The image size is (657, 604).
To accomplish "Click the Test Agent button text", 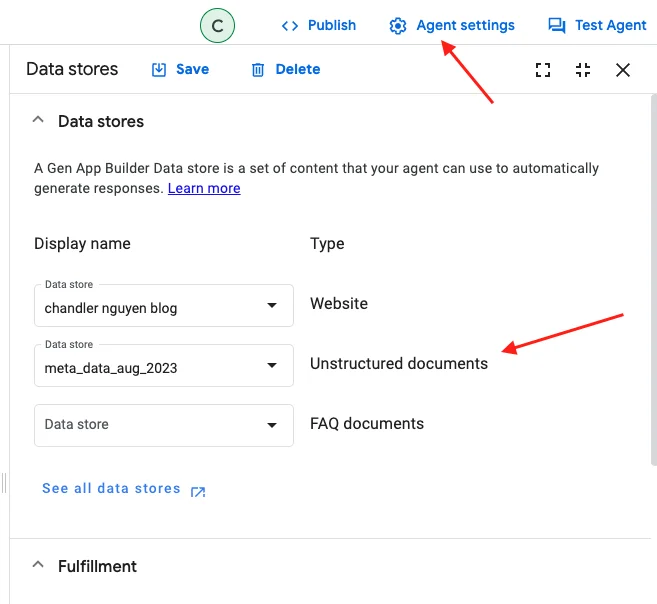I will point(610,25).
